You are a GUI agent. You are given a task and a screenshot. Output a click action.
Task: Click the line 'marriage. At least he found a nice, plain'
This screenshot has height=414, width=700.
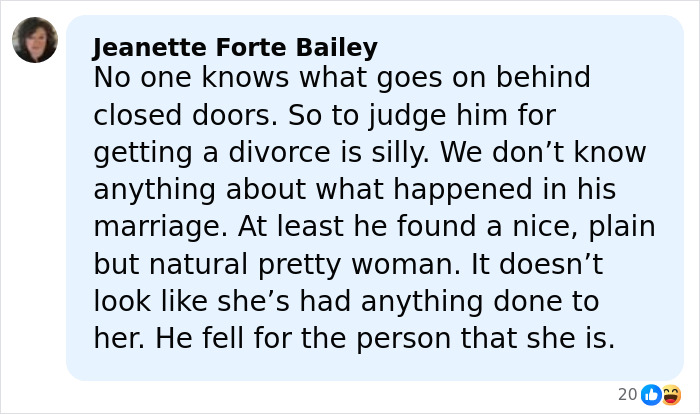click(x=374, y=227)
